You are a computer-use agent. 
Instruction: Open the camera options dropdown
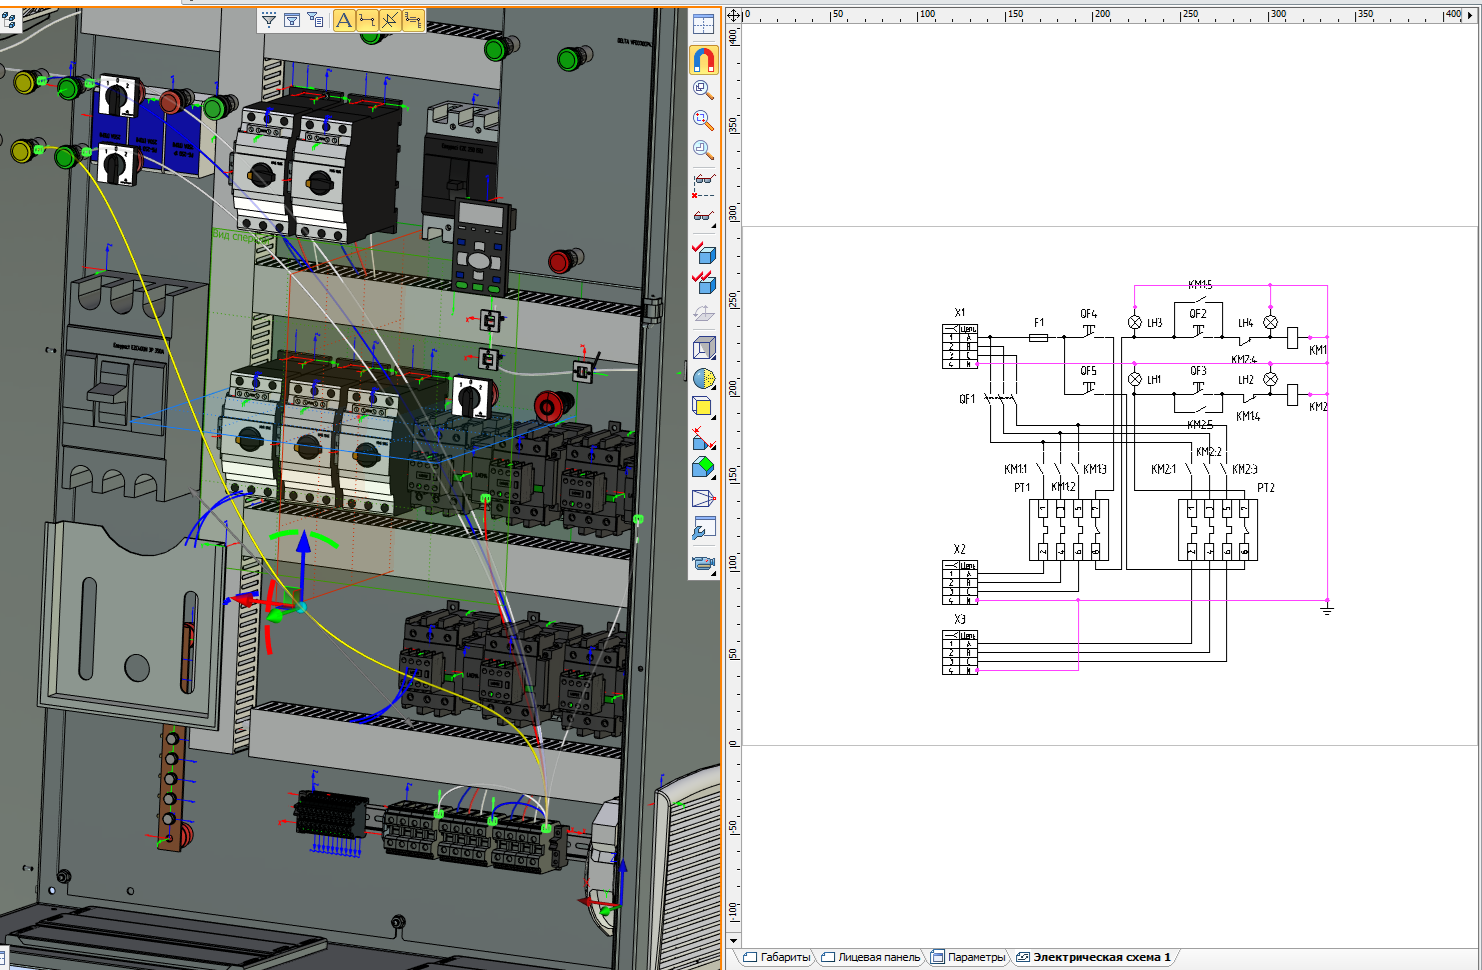[x=704, y=564]
